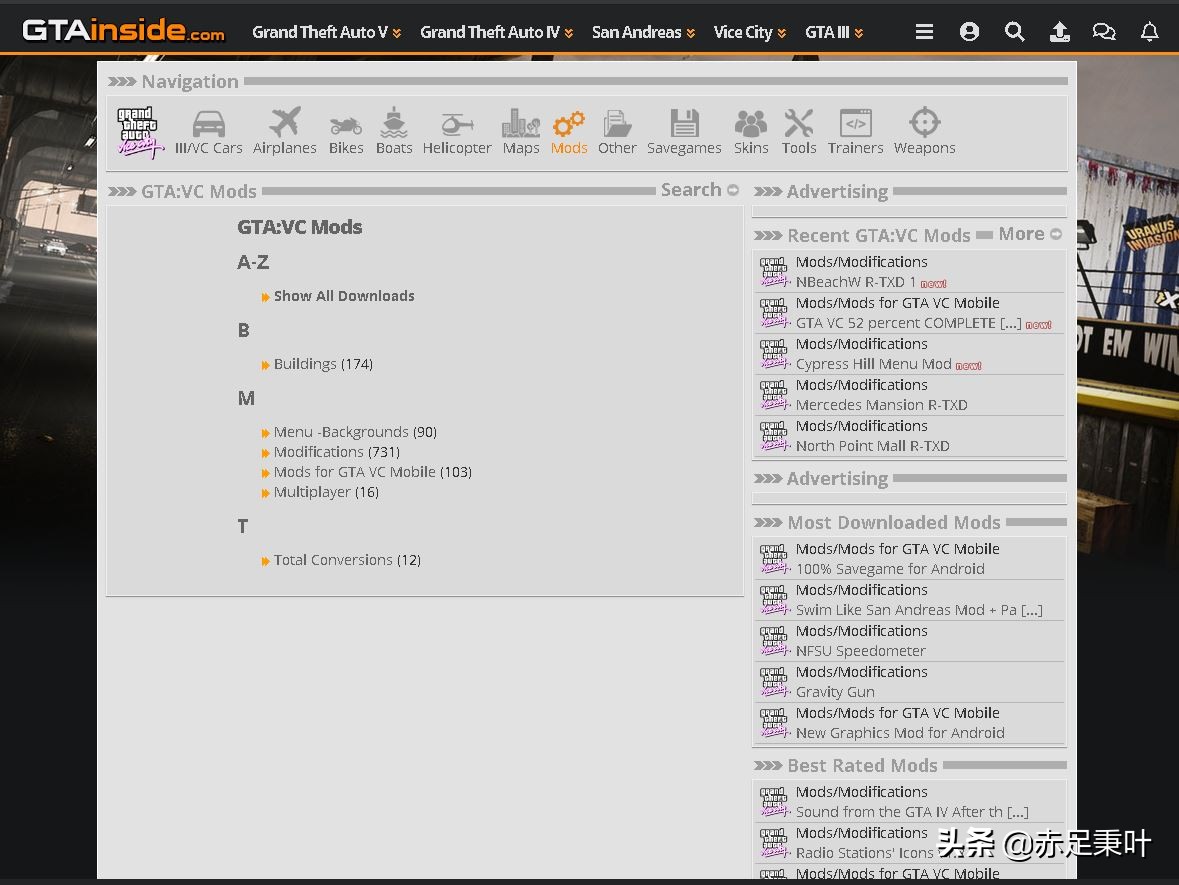
Task: Open Show All Downloads link
Action: 343,296
